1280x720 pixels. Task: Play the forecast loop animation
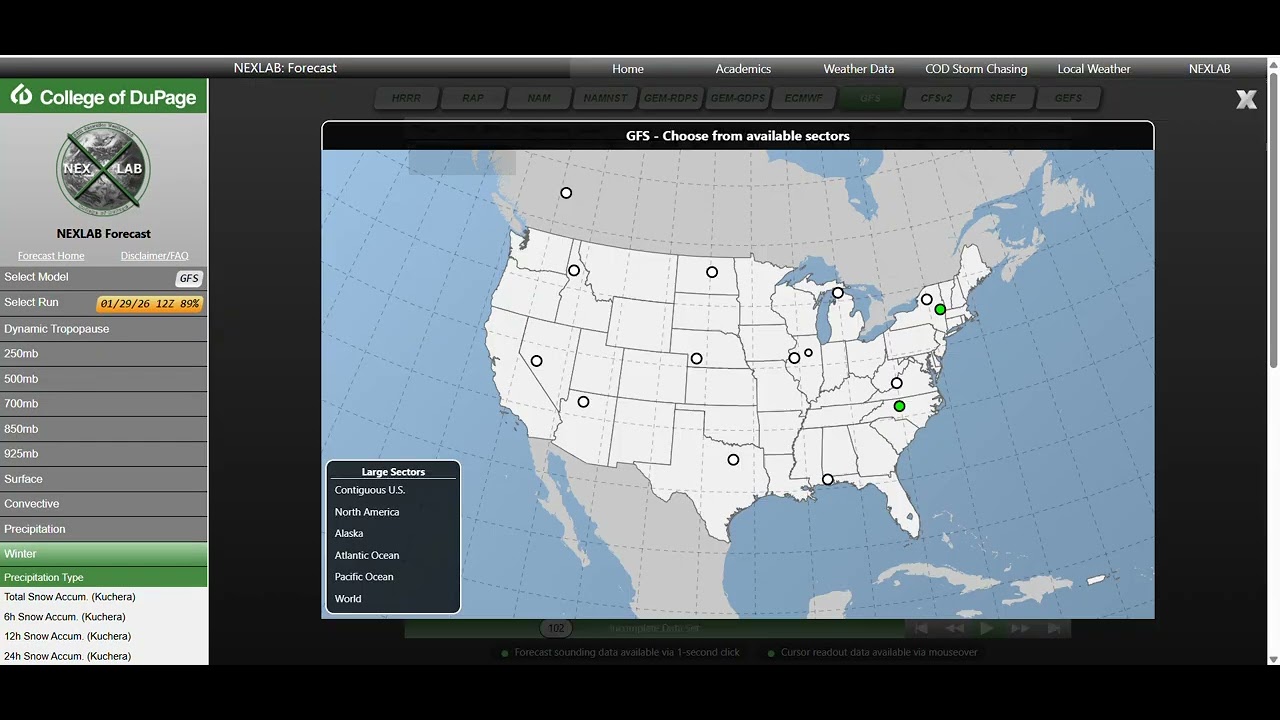click(987, 628)
